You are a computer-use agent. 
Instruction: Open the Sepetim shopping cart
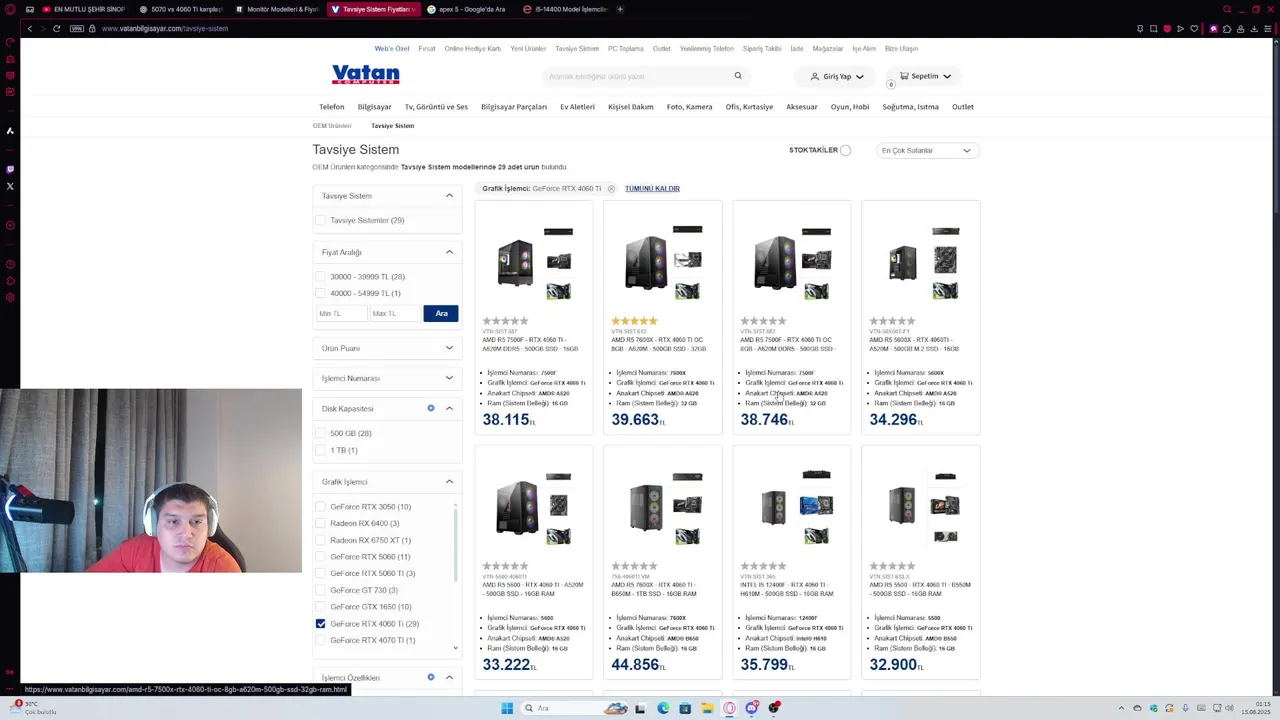pyautogui.click(x=925, y=76)
